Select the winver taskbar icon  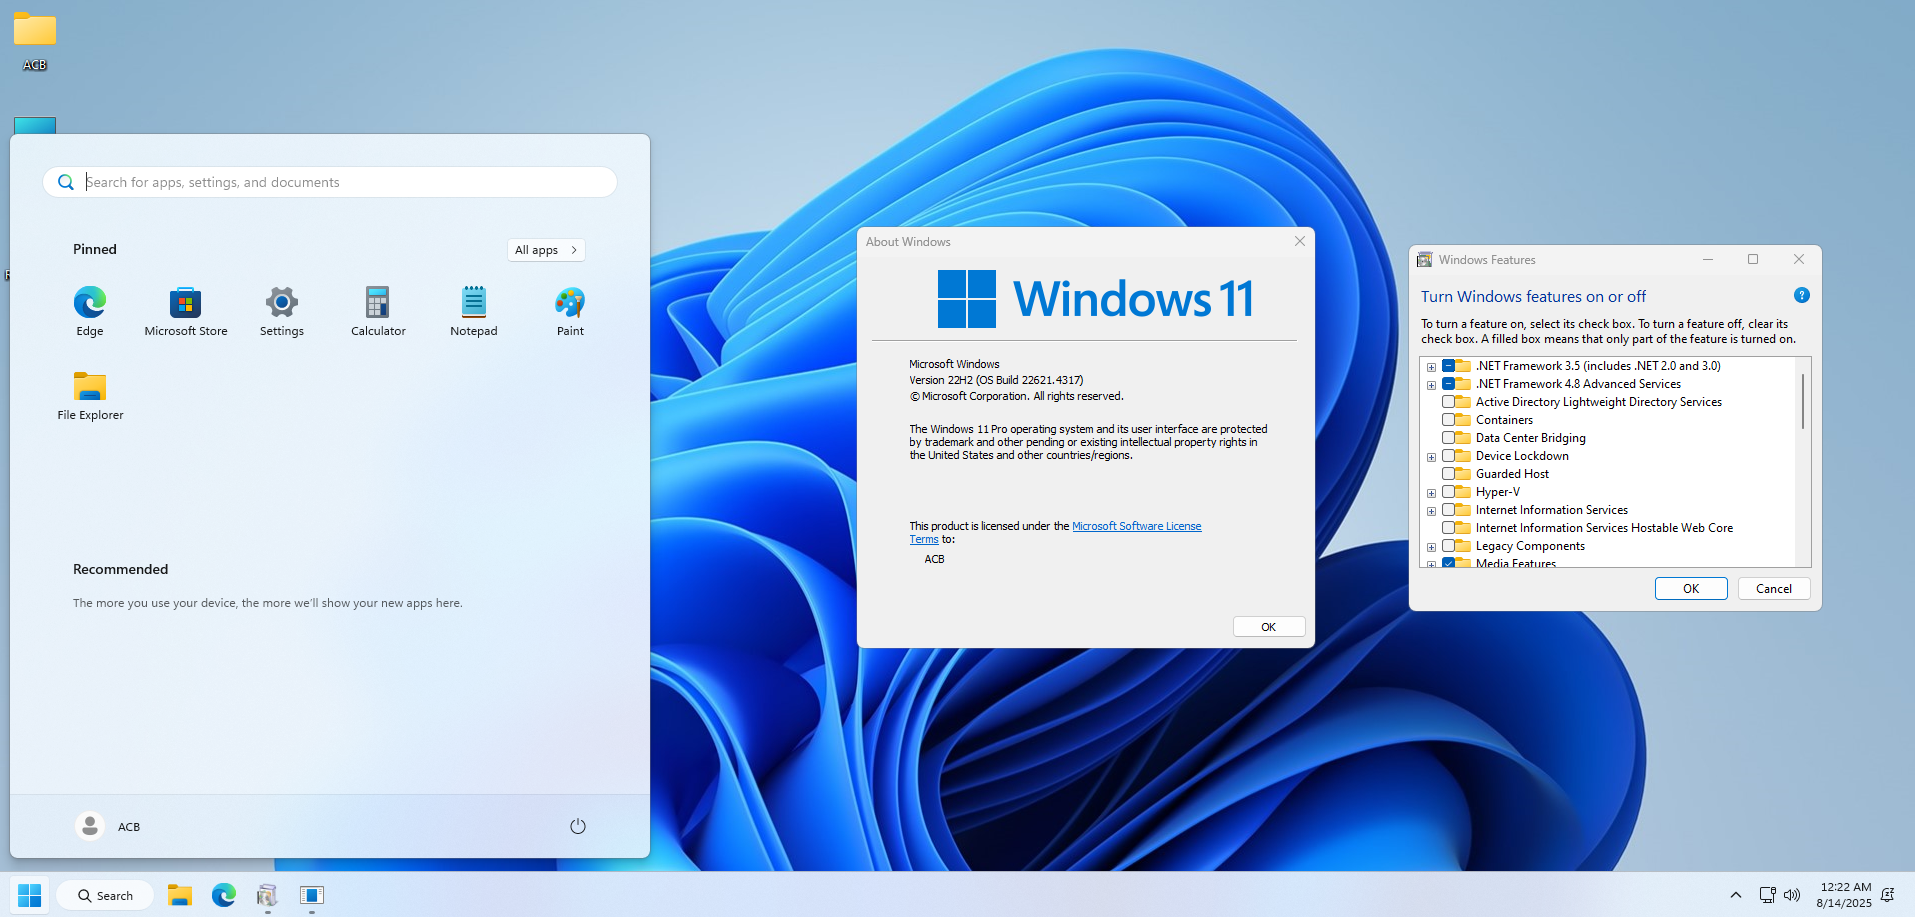tap(312, 895)
